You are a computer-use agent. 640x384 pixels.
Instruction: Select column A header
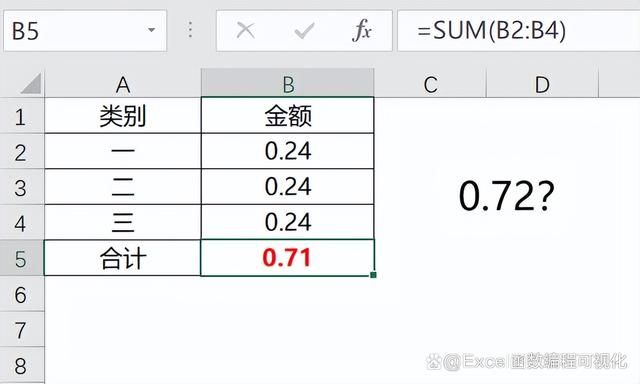click(123, 84)
